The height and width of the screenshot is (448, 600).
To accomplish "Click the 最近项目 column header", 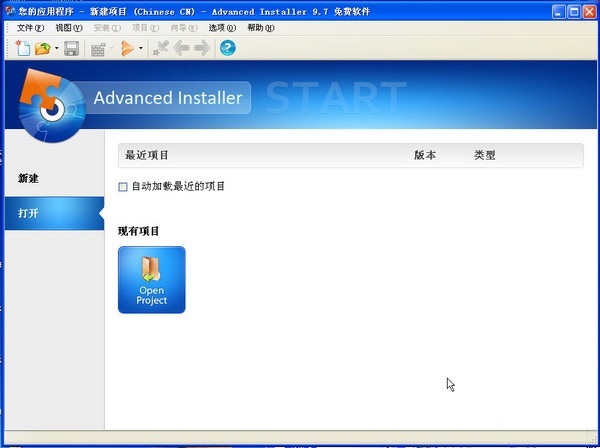I will pos(147,155).
